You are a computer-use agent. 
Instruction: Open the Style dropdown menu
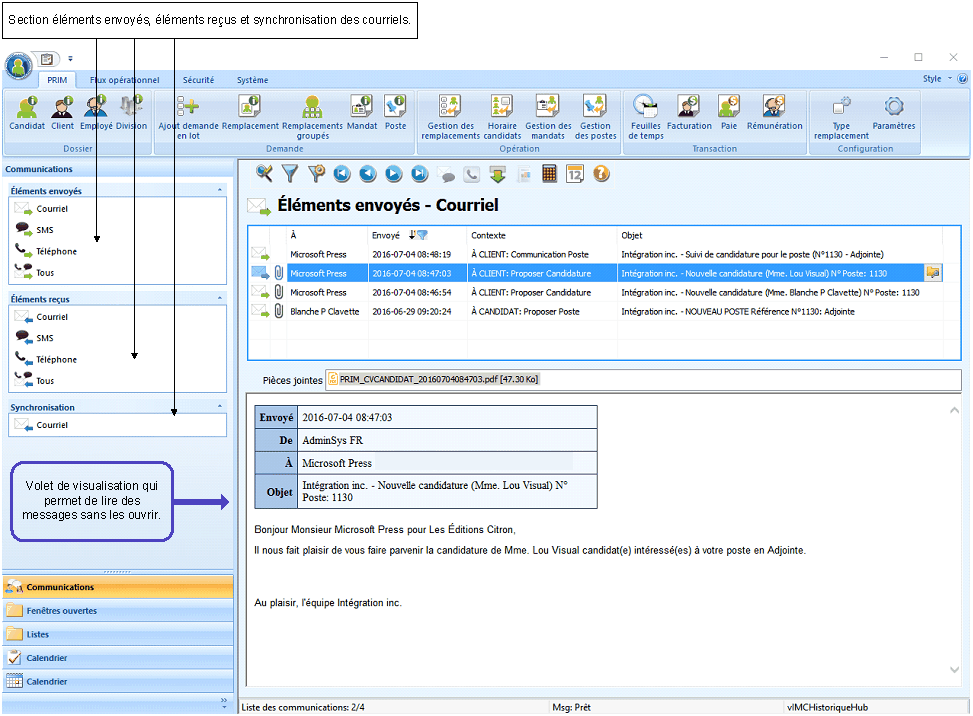point(936,79)
